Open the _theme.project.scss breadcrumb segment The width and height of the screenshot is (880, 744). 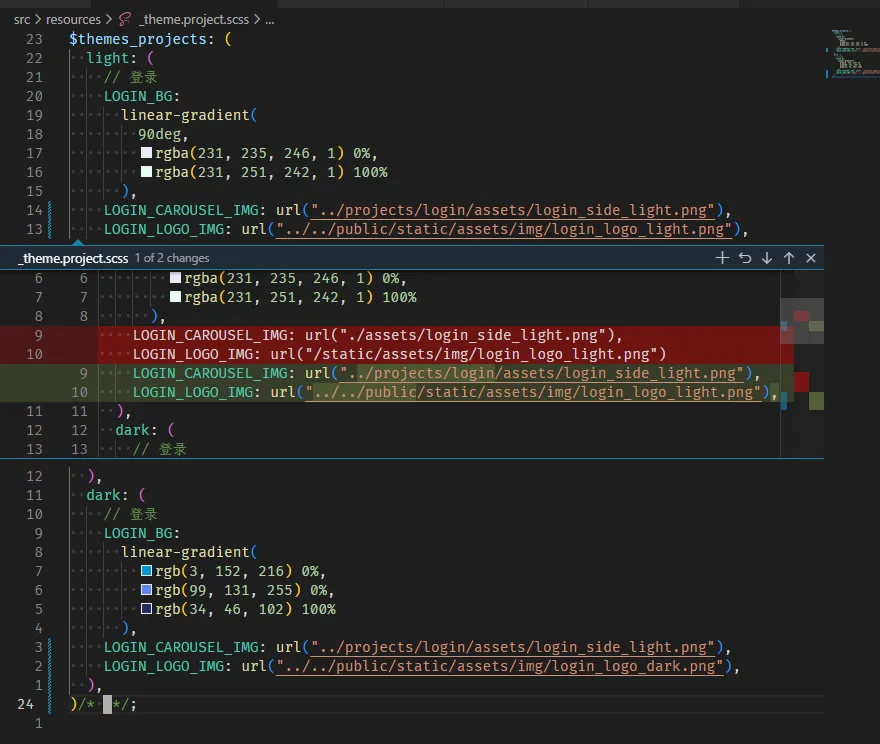tap(194, 20)
